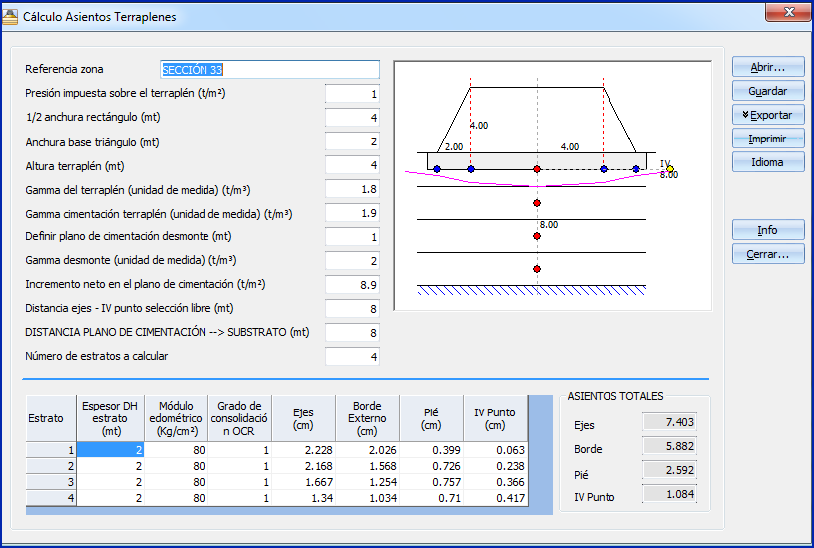The width and height of the screenshot is (814, 548).
Task: Click yellow IV point marker in diagram
Action: click(x=670, y=169)
